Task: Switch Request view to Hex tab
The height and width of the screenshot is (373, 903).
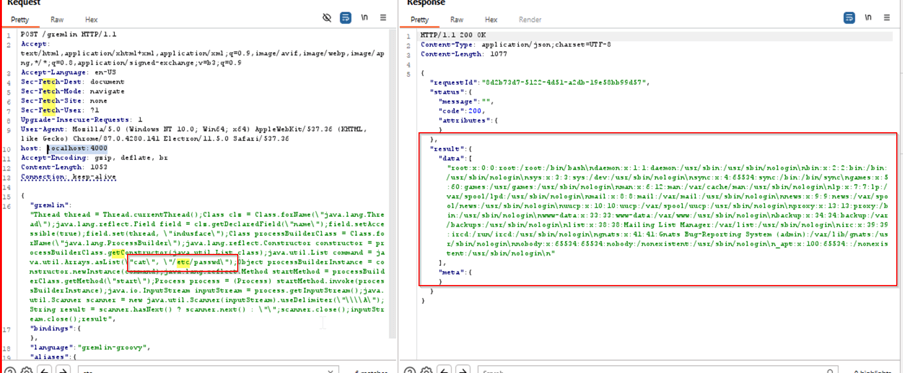Action: [x=90, y=20]
